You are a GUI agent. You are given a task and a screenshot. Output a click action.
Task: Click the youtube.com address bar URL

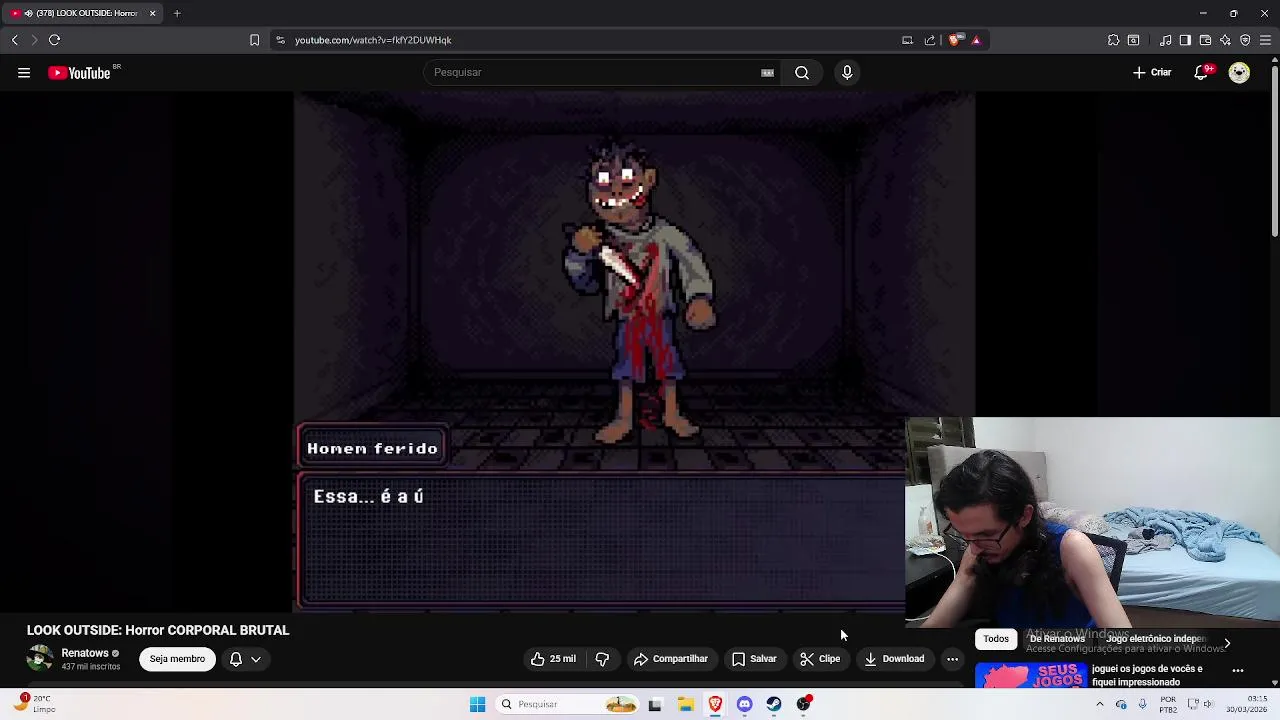click(373, 40)
